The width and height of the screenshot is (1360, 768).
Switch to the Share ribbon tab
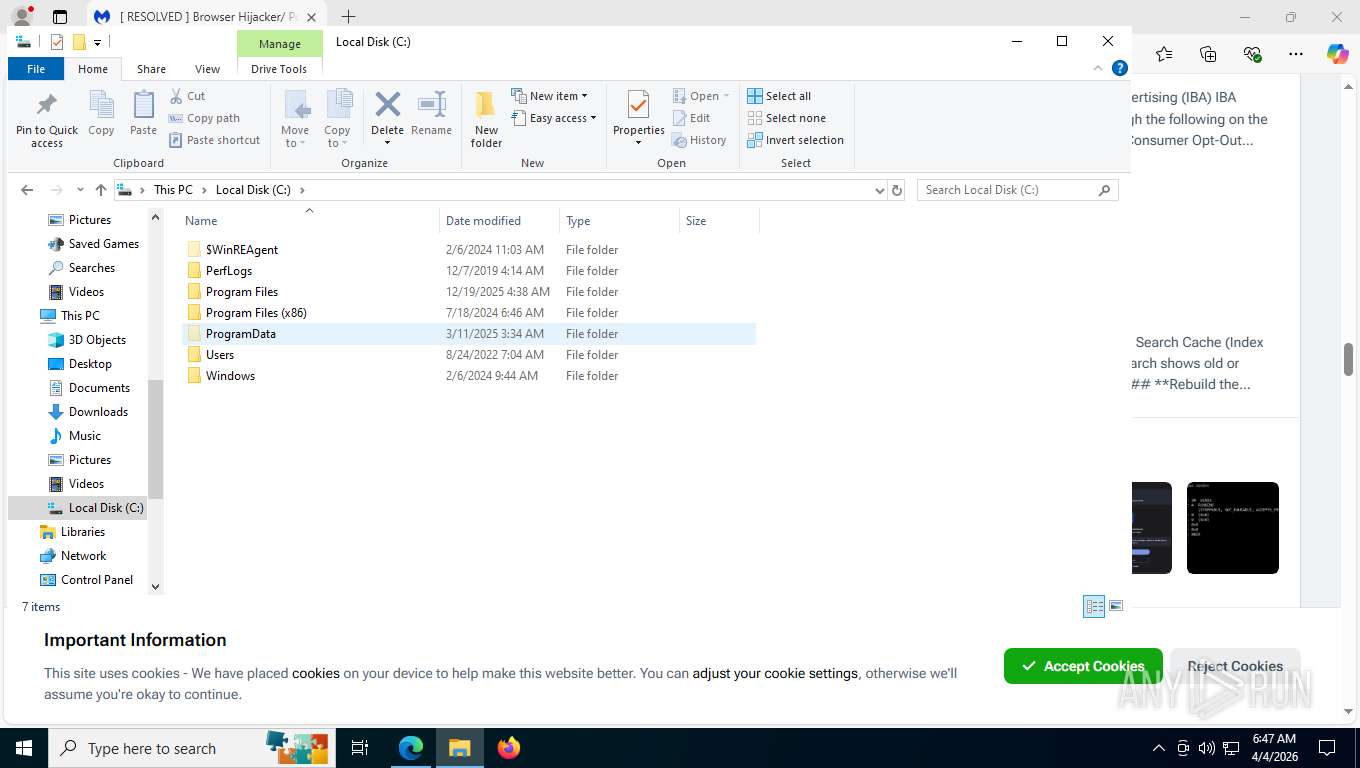point(151,69)
